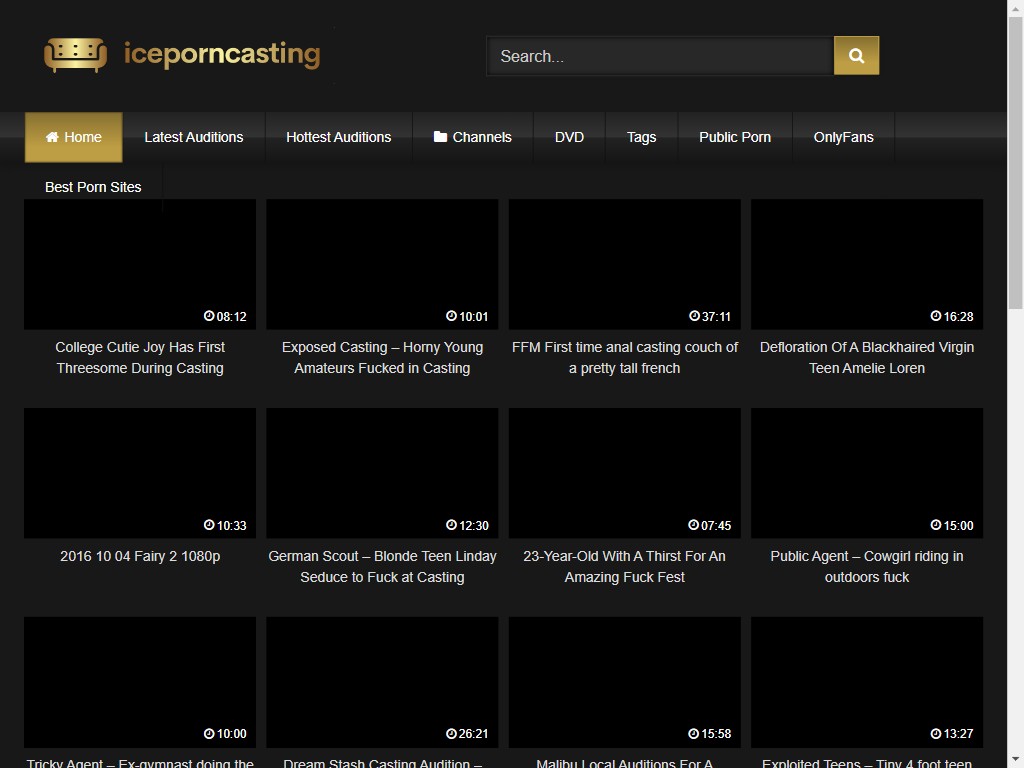This screenshot has width=1024, height=768.
Task: Open the OnlyFans navigation link
Action: point(843,137)
